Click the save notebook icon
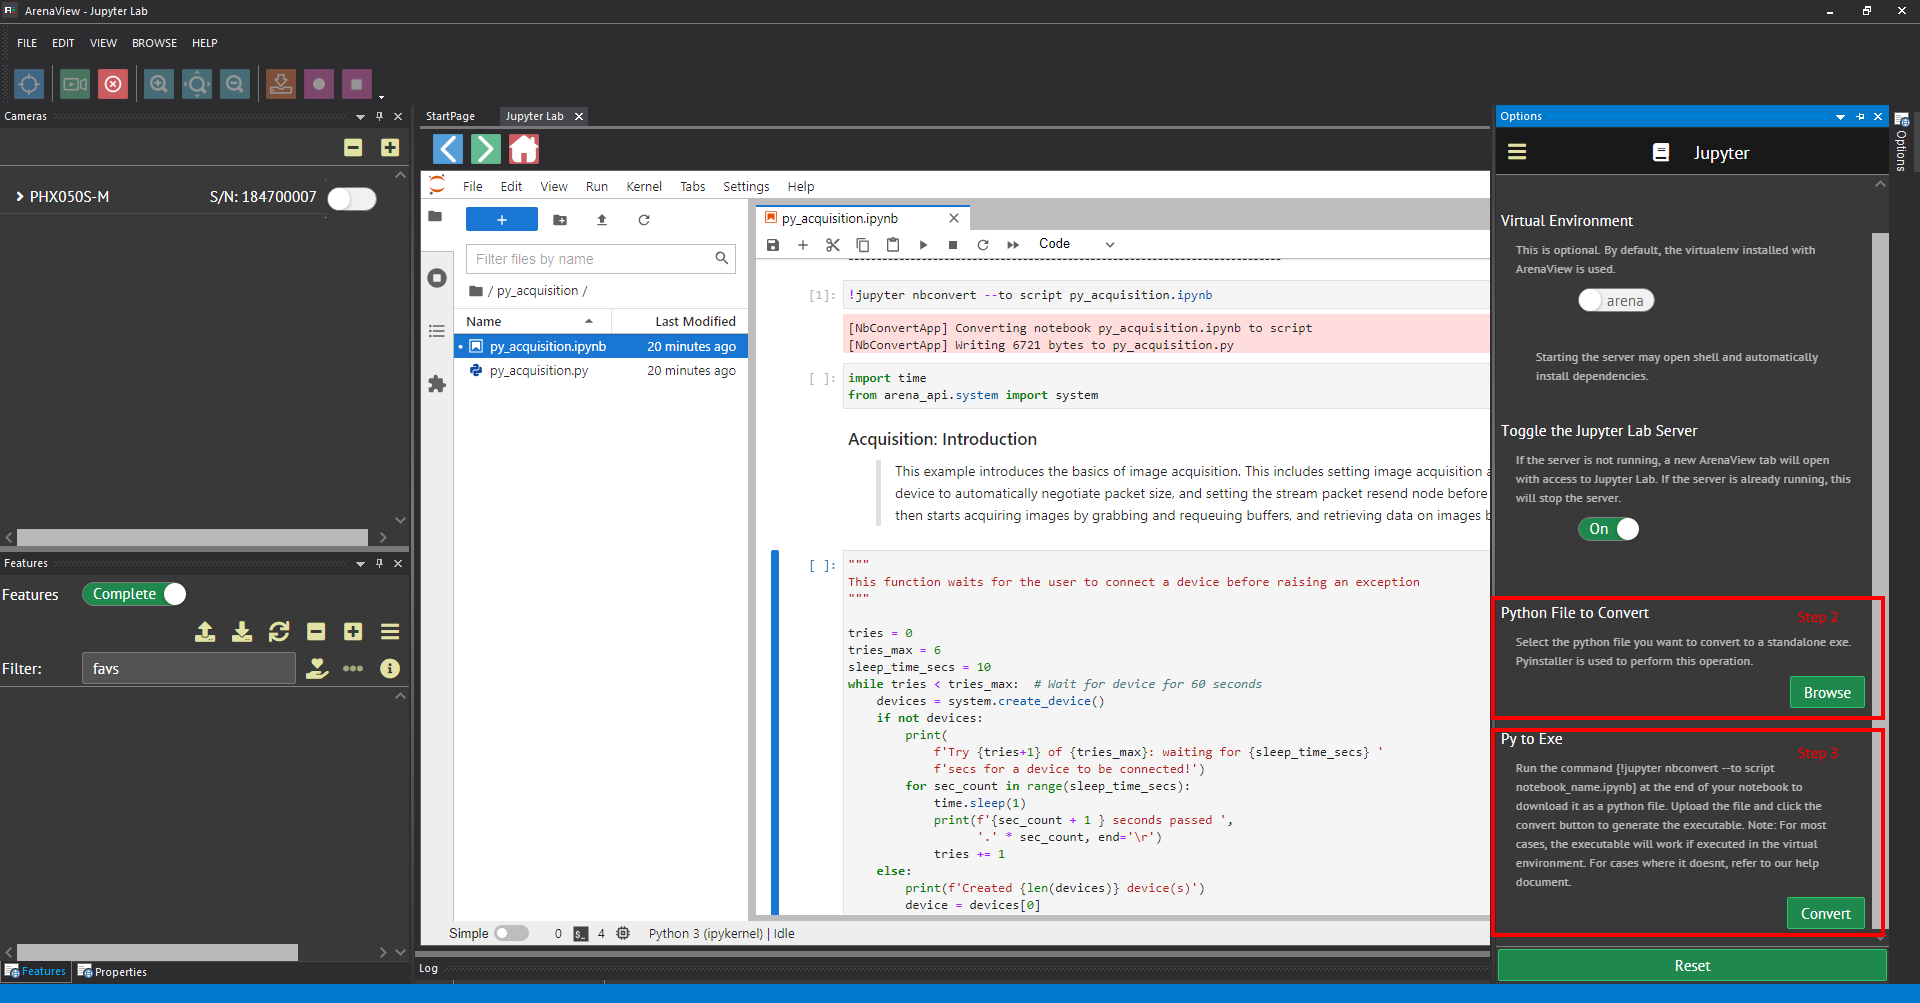Viewport: 1920px width, 1003px height. 772,245
